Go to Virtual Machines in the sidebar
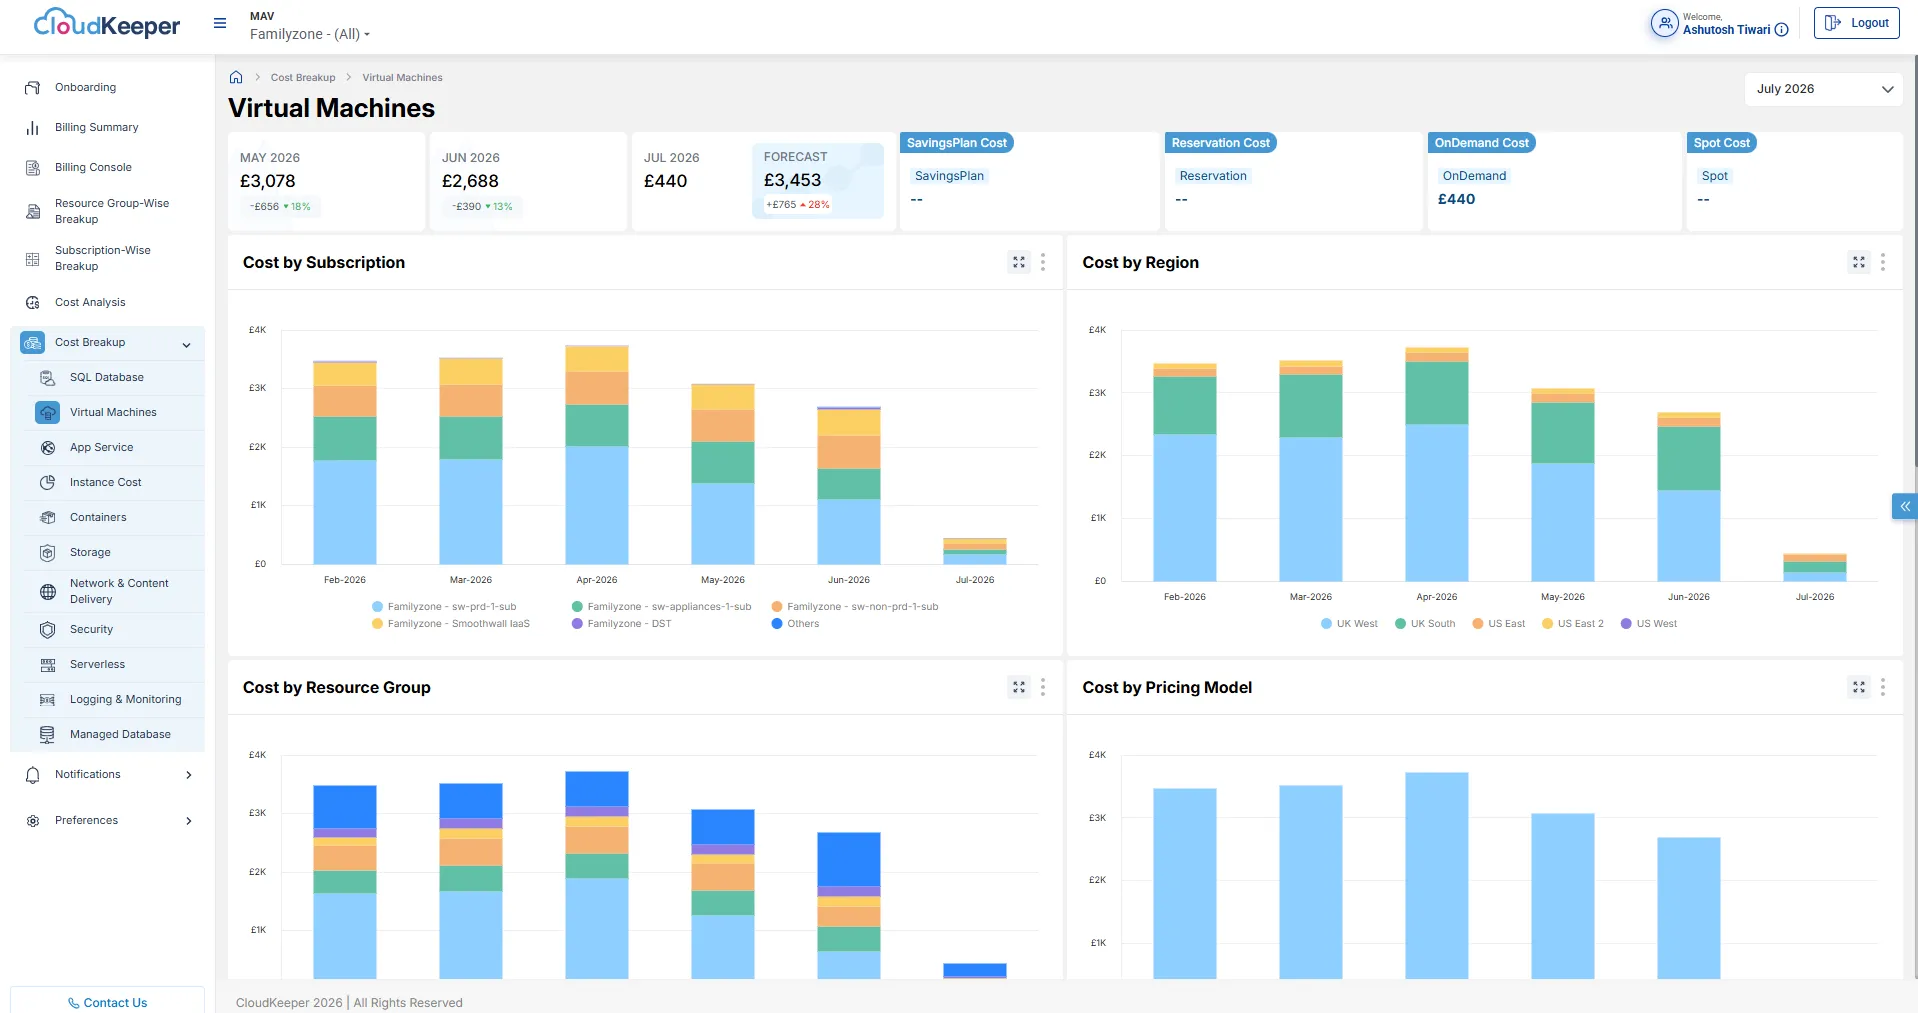The height and width of the screenshot is (1013, 1918). (113, 412)
